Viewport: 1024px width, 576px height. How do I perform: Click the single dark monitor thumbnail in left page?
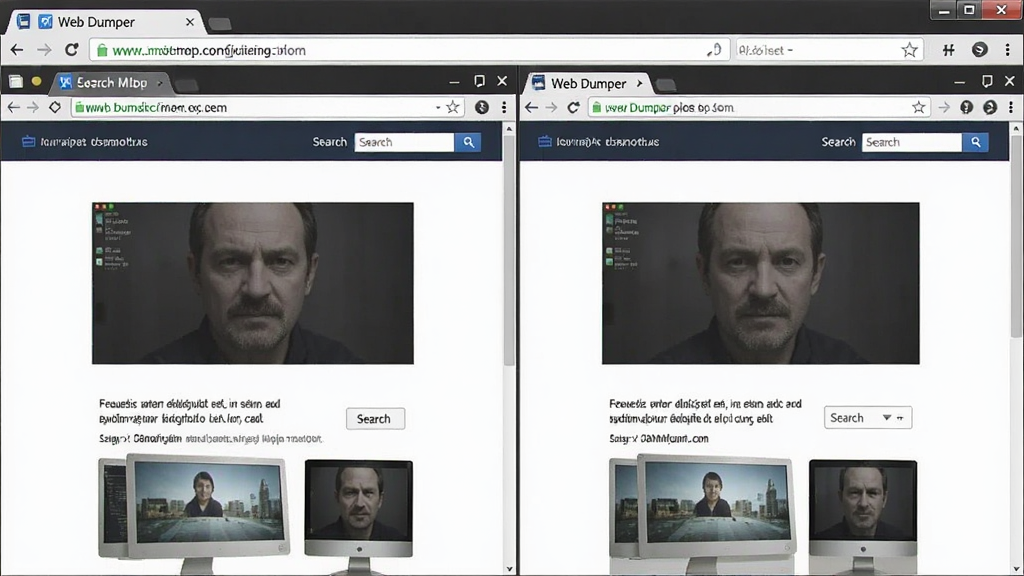(x=359, y=515)
